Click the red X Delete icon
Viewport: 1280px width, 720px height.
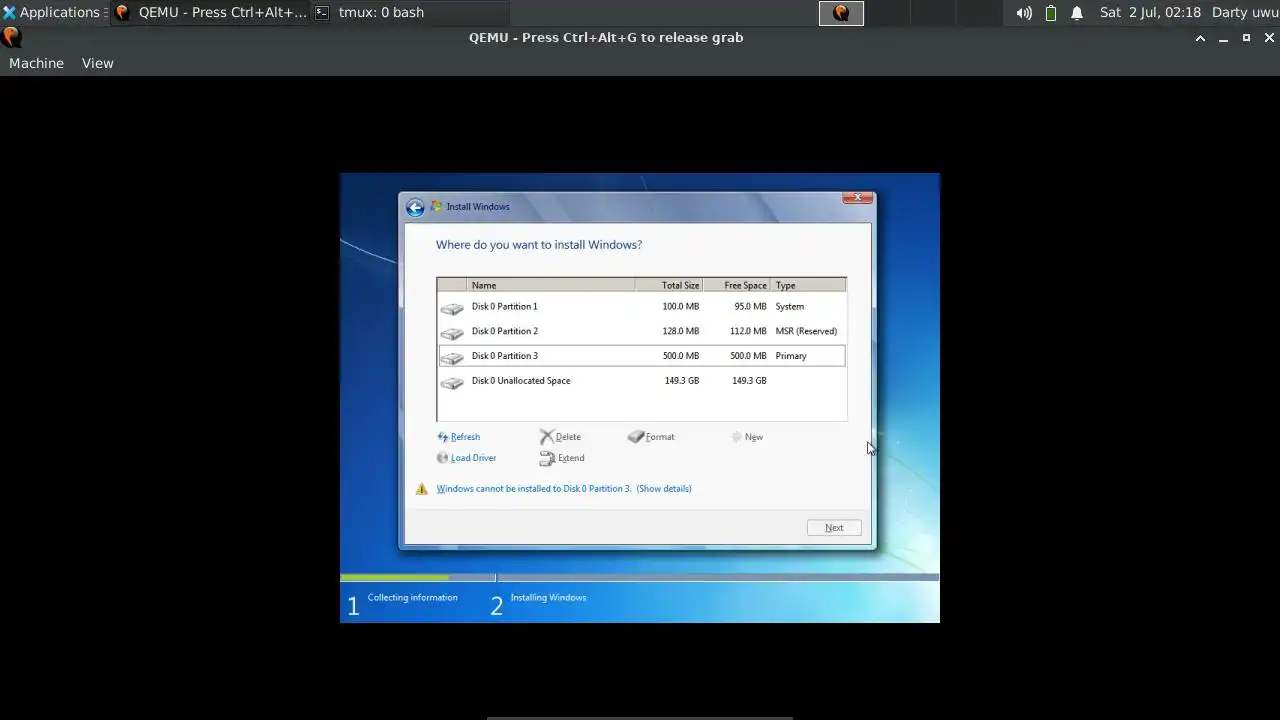tap(547, 437)
